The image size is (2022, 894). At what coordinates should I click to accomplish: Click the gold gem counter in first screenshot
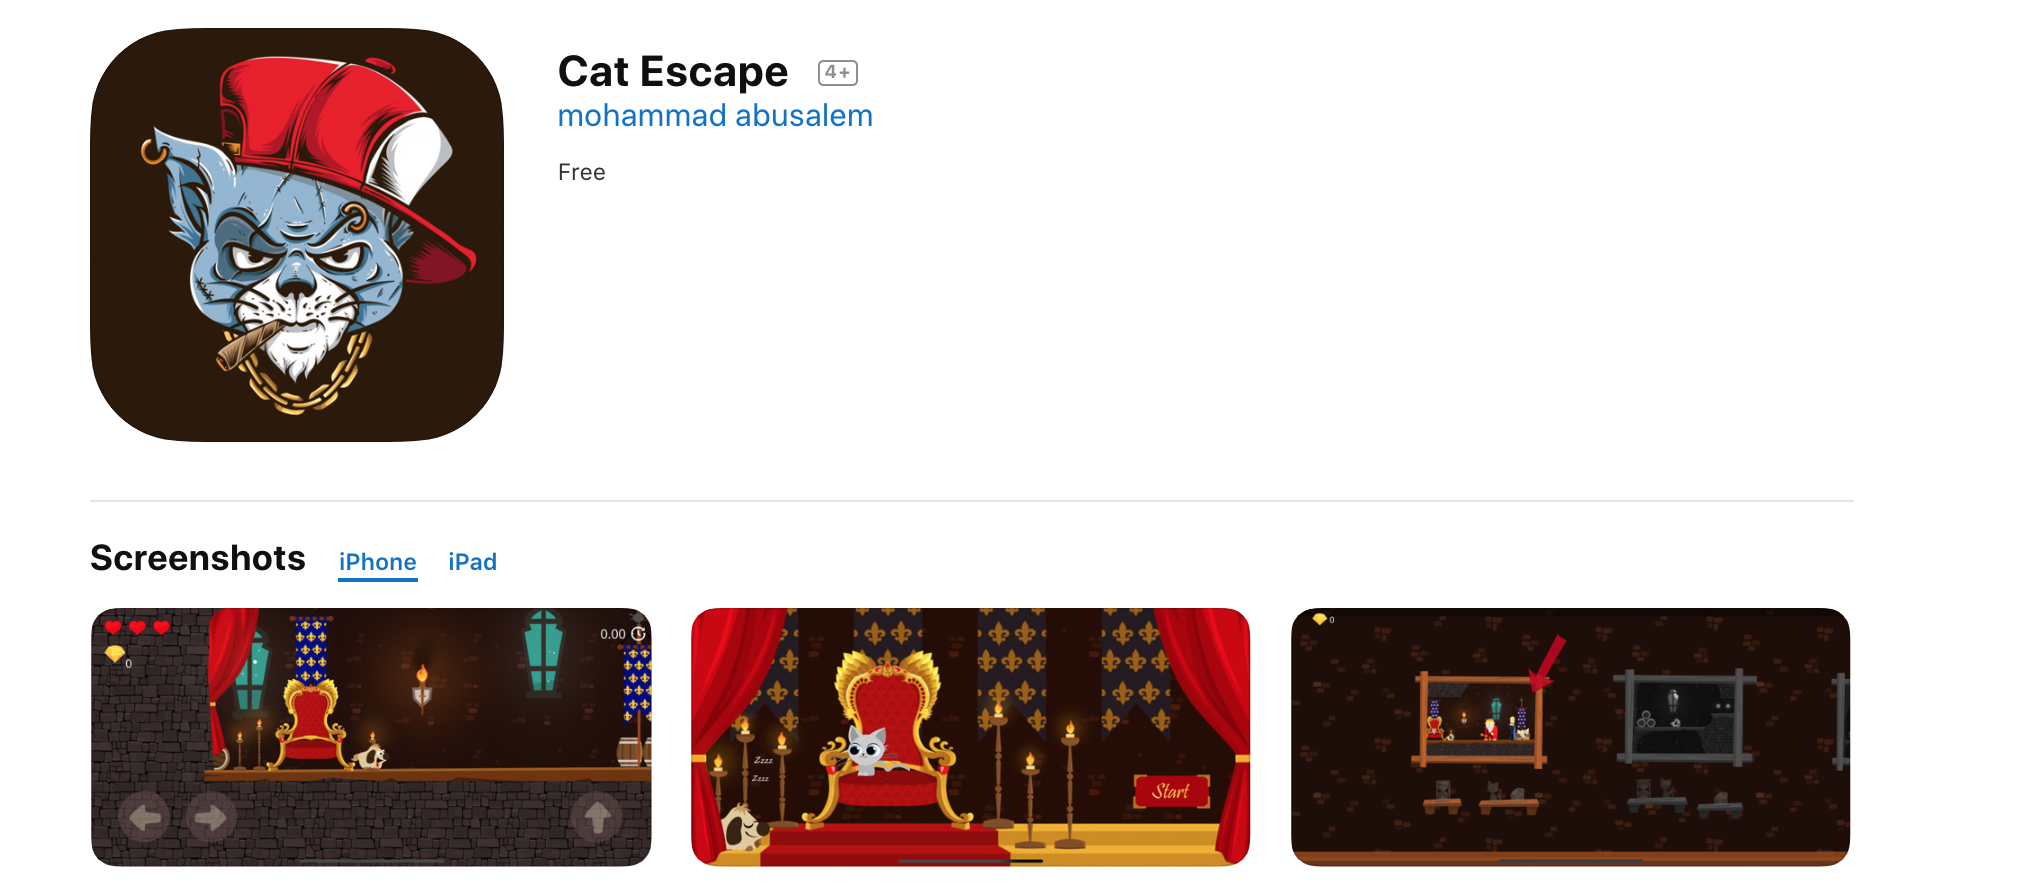click(x=116, y=654)
